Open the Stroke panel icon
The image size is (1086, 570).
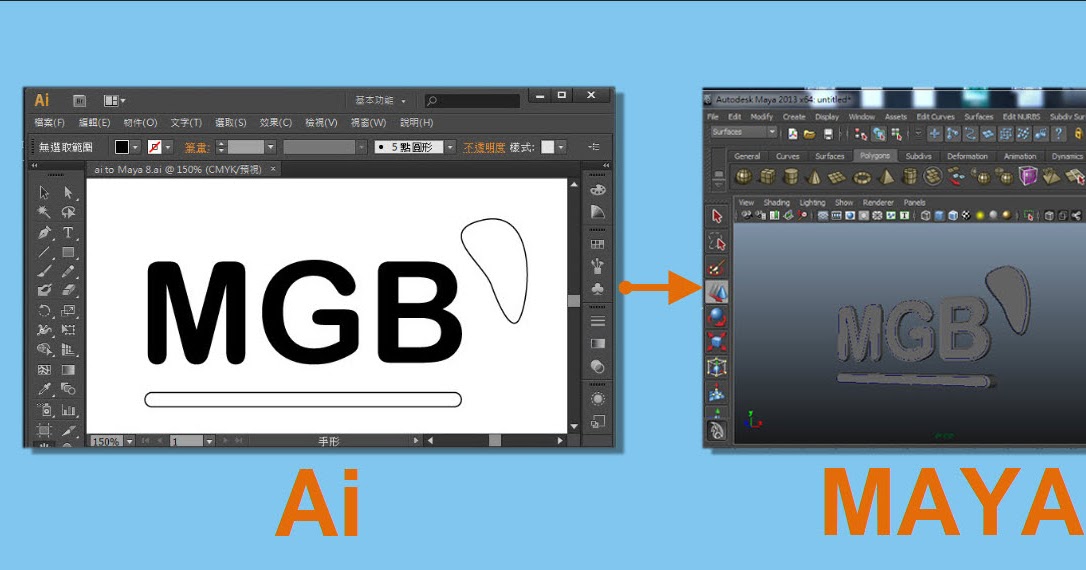coord(598,321)
